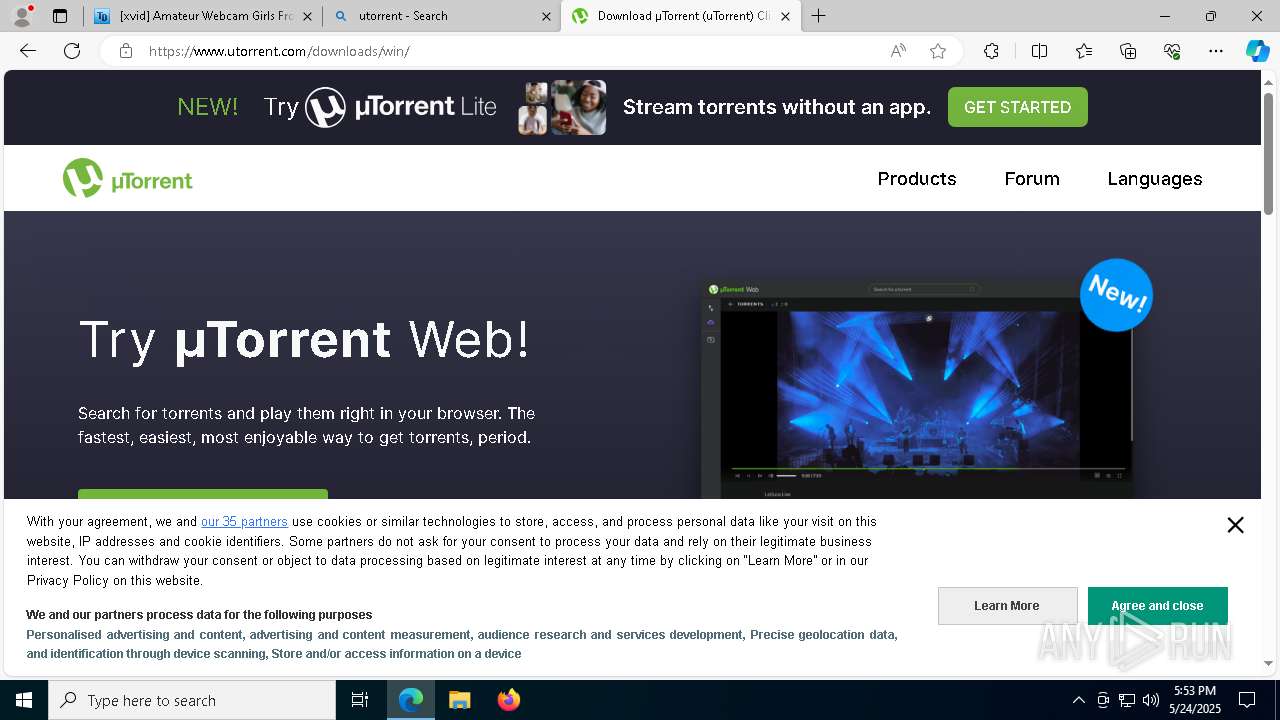Close the utorrent - Search tab

tap(546, 16)
